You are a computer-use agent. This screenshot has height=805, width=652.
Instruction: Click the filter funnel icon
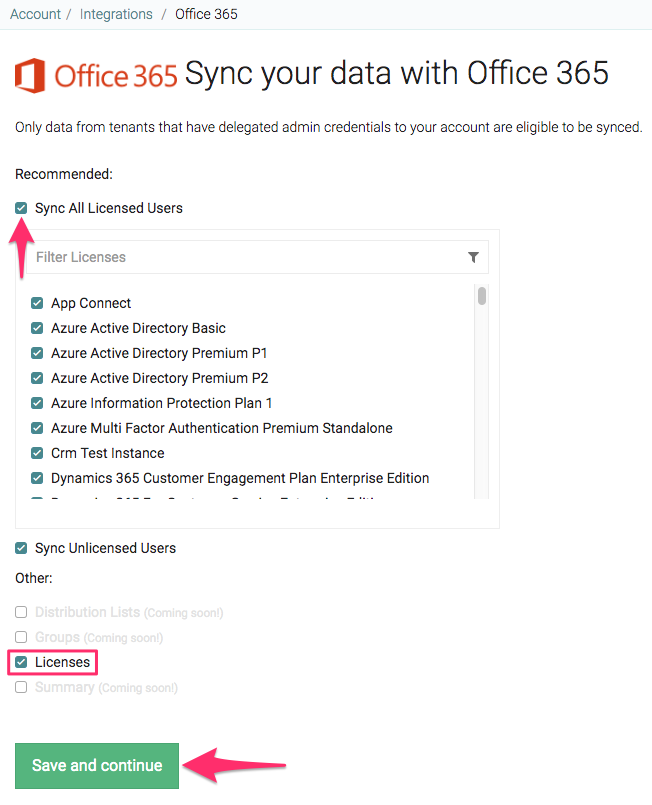point(473,257)
